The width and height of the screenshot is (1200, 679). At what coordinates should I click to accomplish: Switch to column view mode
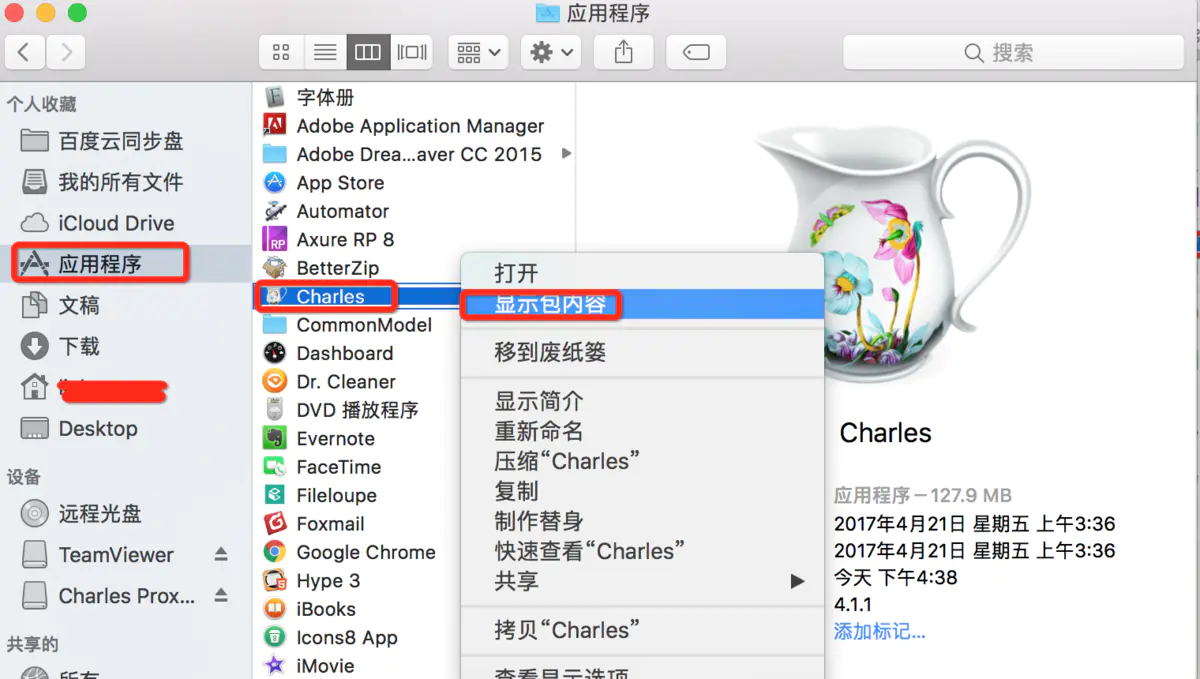coord(368,52)
